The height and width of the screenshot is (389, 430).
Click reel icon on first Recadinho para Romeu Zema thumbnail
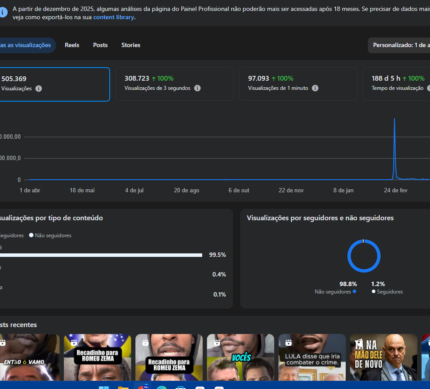(74, 342)
